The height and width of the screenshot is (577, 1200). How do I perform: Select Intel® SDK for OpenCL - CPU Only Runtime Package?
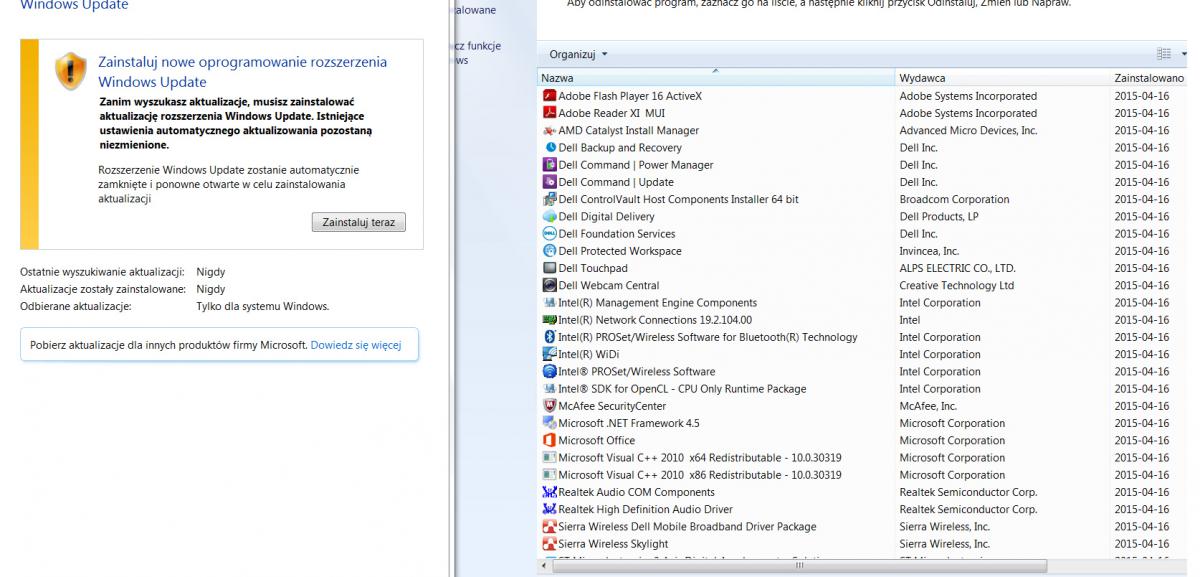click(x=682, y=389)
